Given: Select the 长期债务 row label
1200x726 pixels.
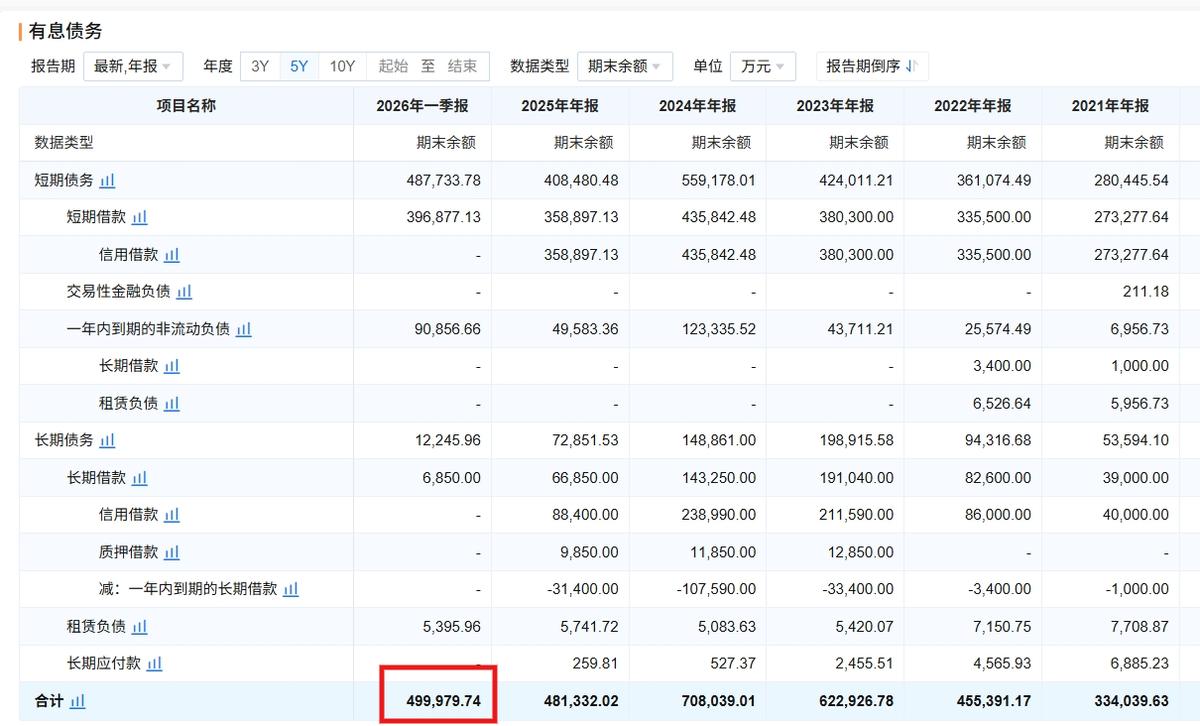Looking at the screenshot, I should (x=64, y=440).
